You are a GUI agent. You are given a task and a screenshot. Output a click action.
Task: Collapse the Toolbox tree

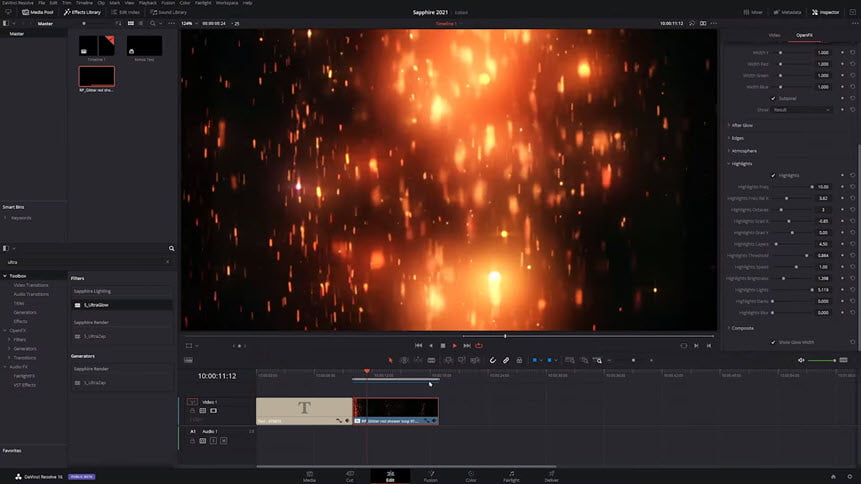[x=5, y=276]
